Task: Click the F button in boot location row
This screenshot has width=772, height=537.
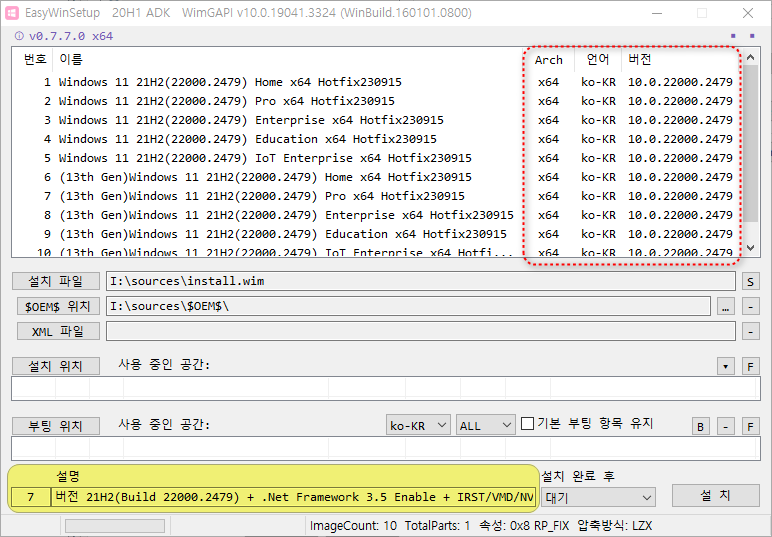Action: tap(750, 426)
